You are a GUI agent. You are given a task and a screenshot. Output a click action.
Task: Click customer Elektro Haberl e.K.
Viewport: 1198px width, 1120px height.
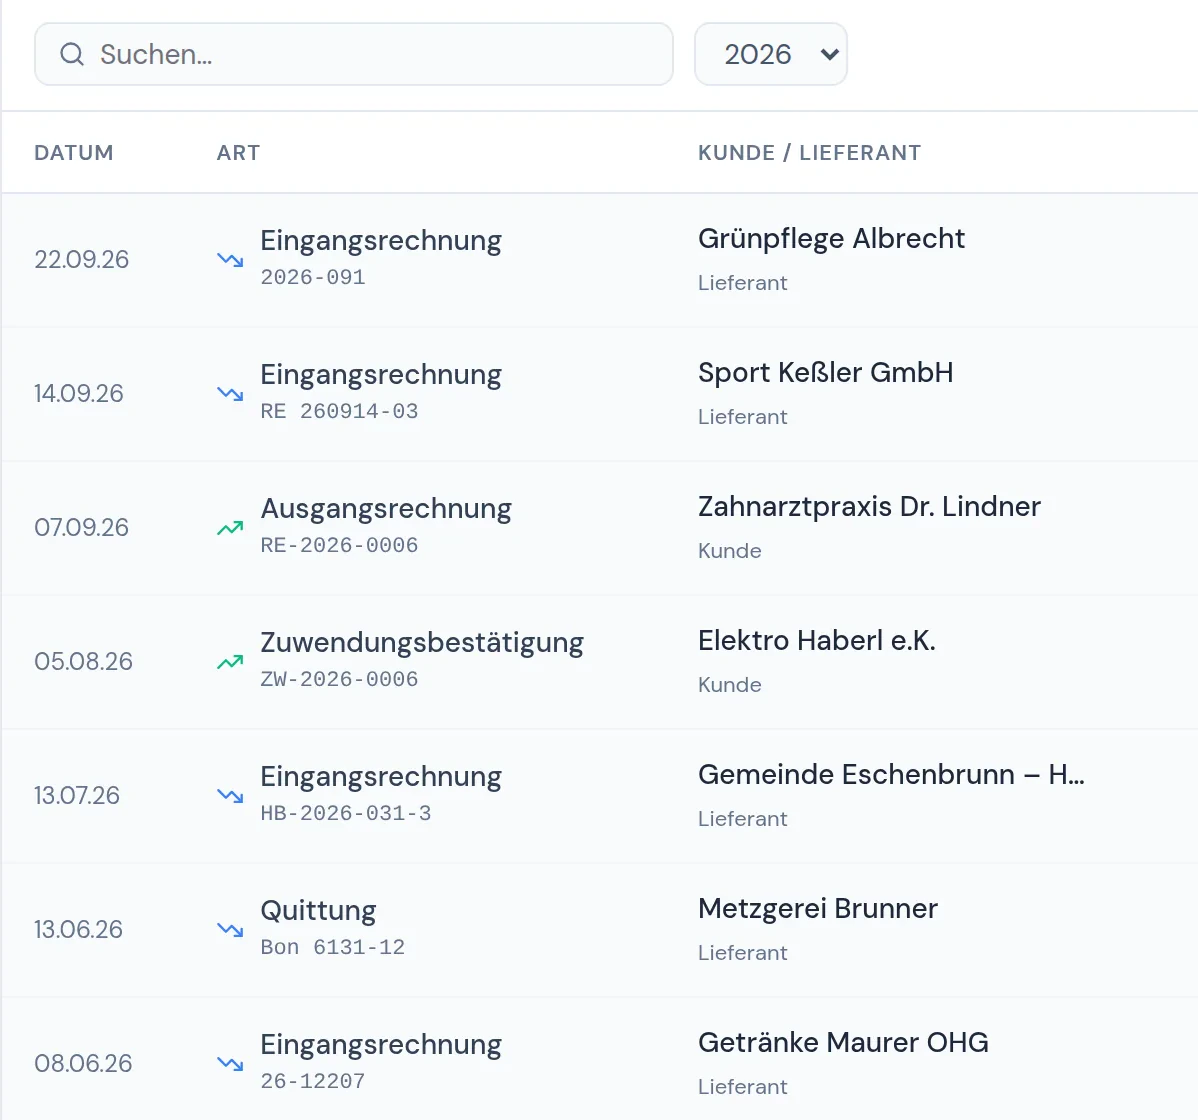pos(817,641)
